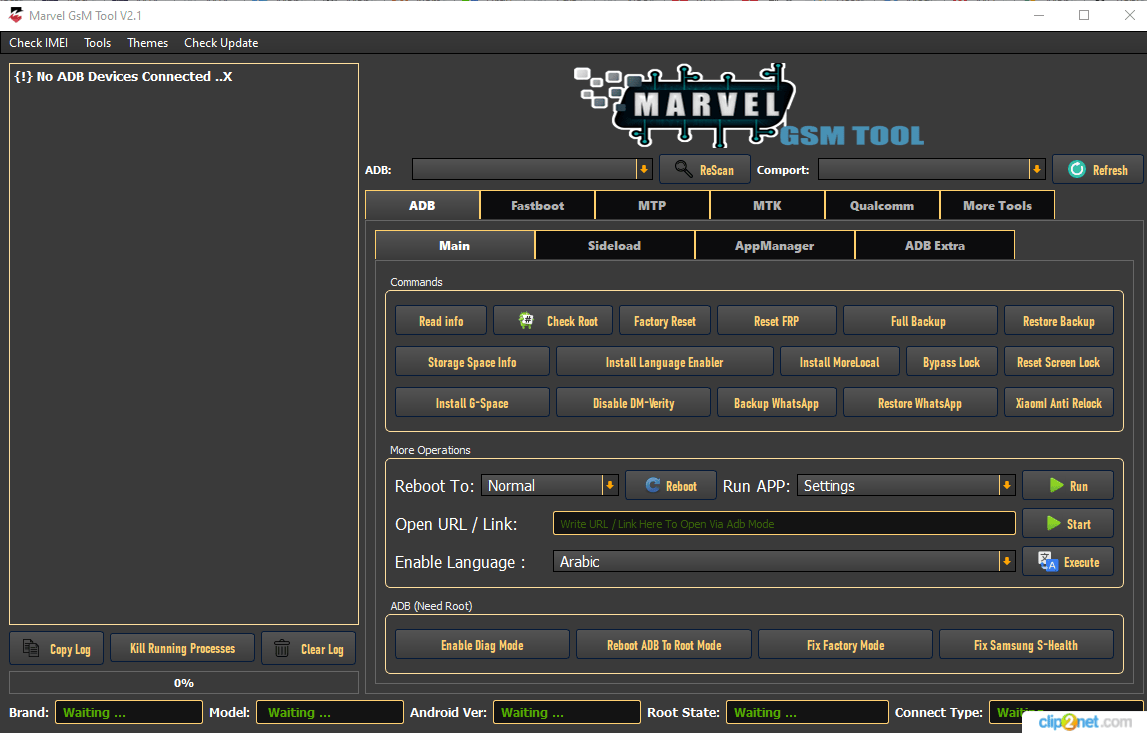Click the play icon on the Start button

(1054, 523)
